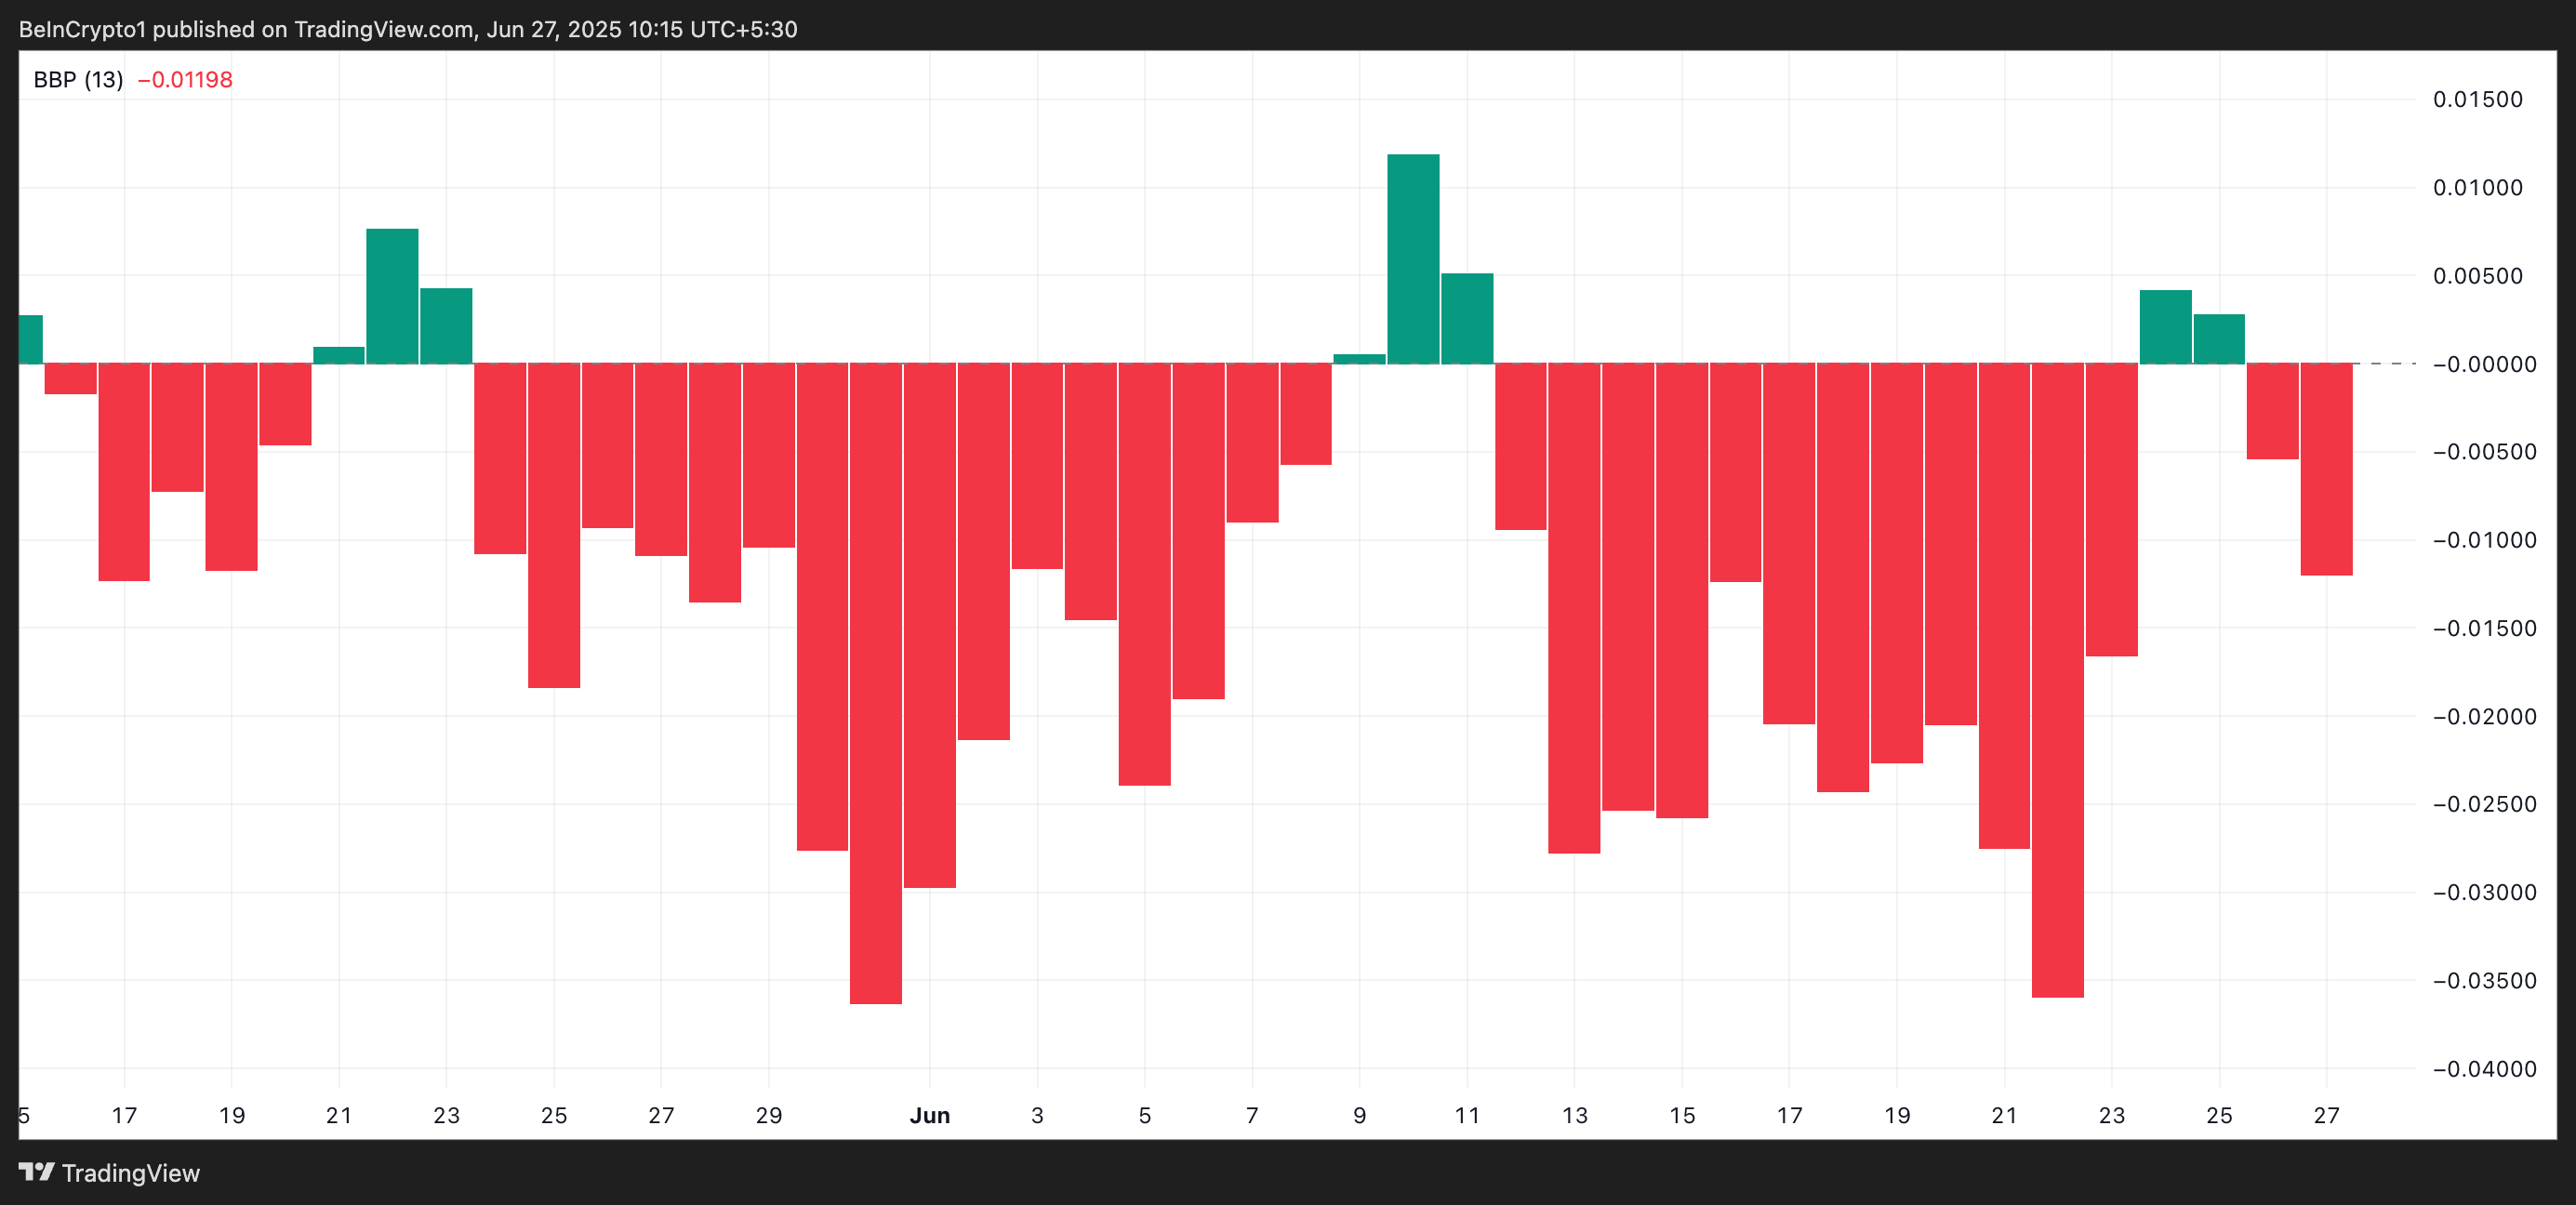2576x1205 pixels.
Task: Click the −0.00000 zero line label
Action: (2483, 364)
